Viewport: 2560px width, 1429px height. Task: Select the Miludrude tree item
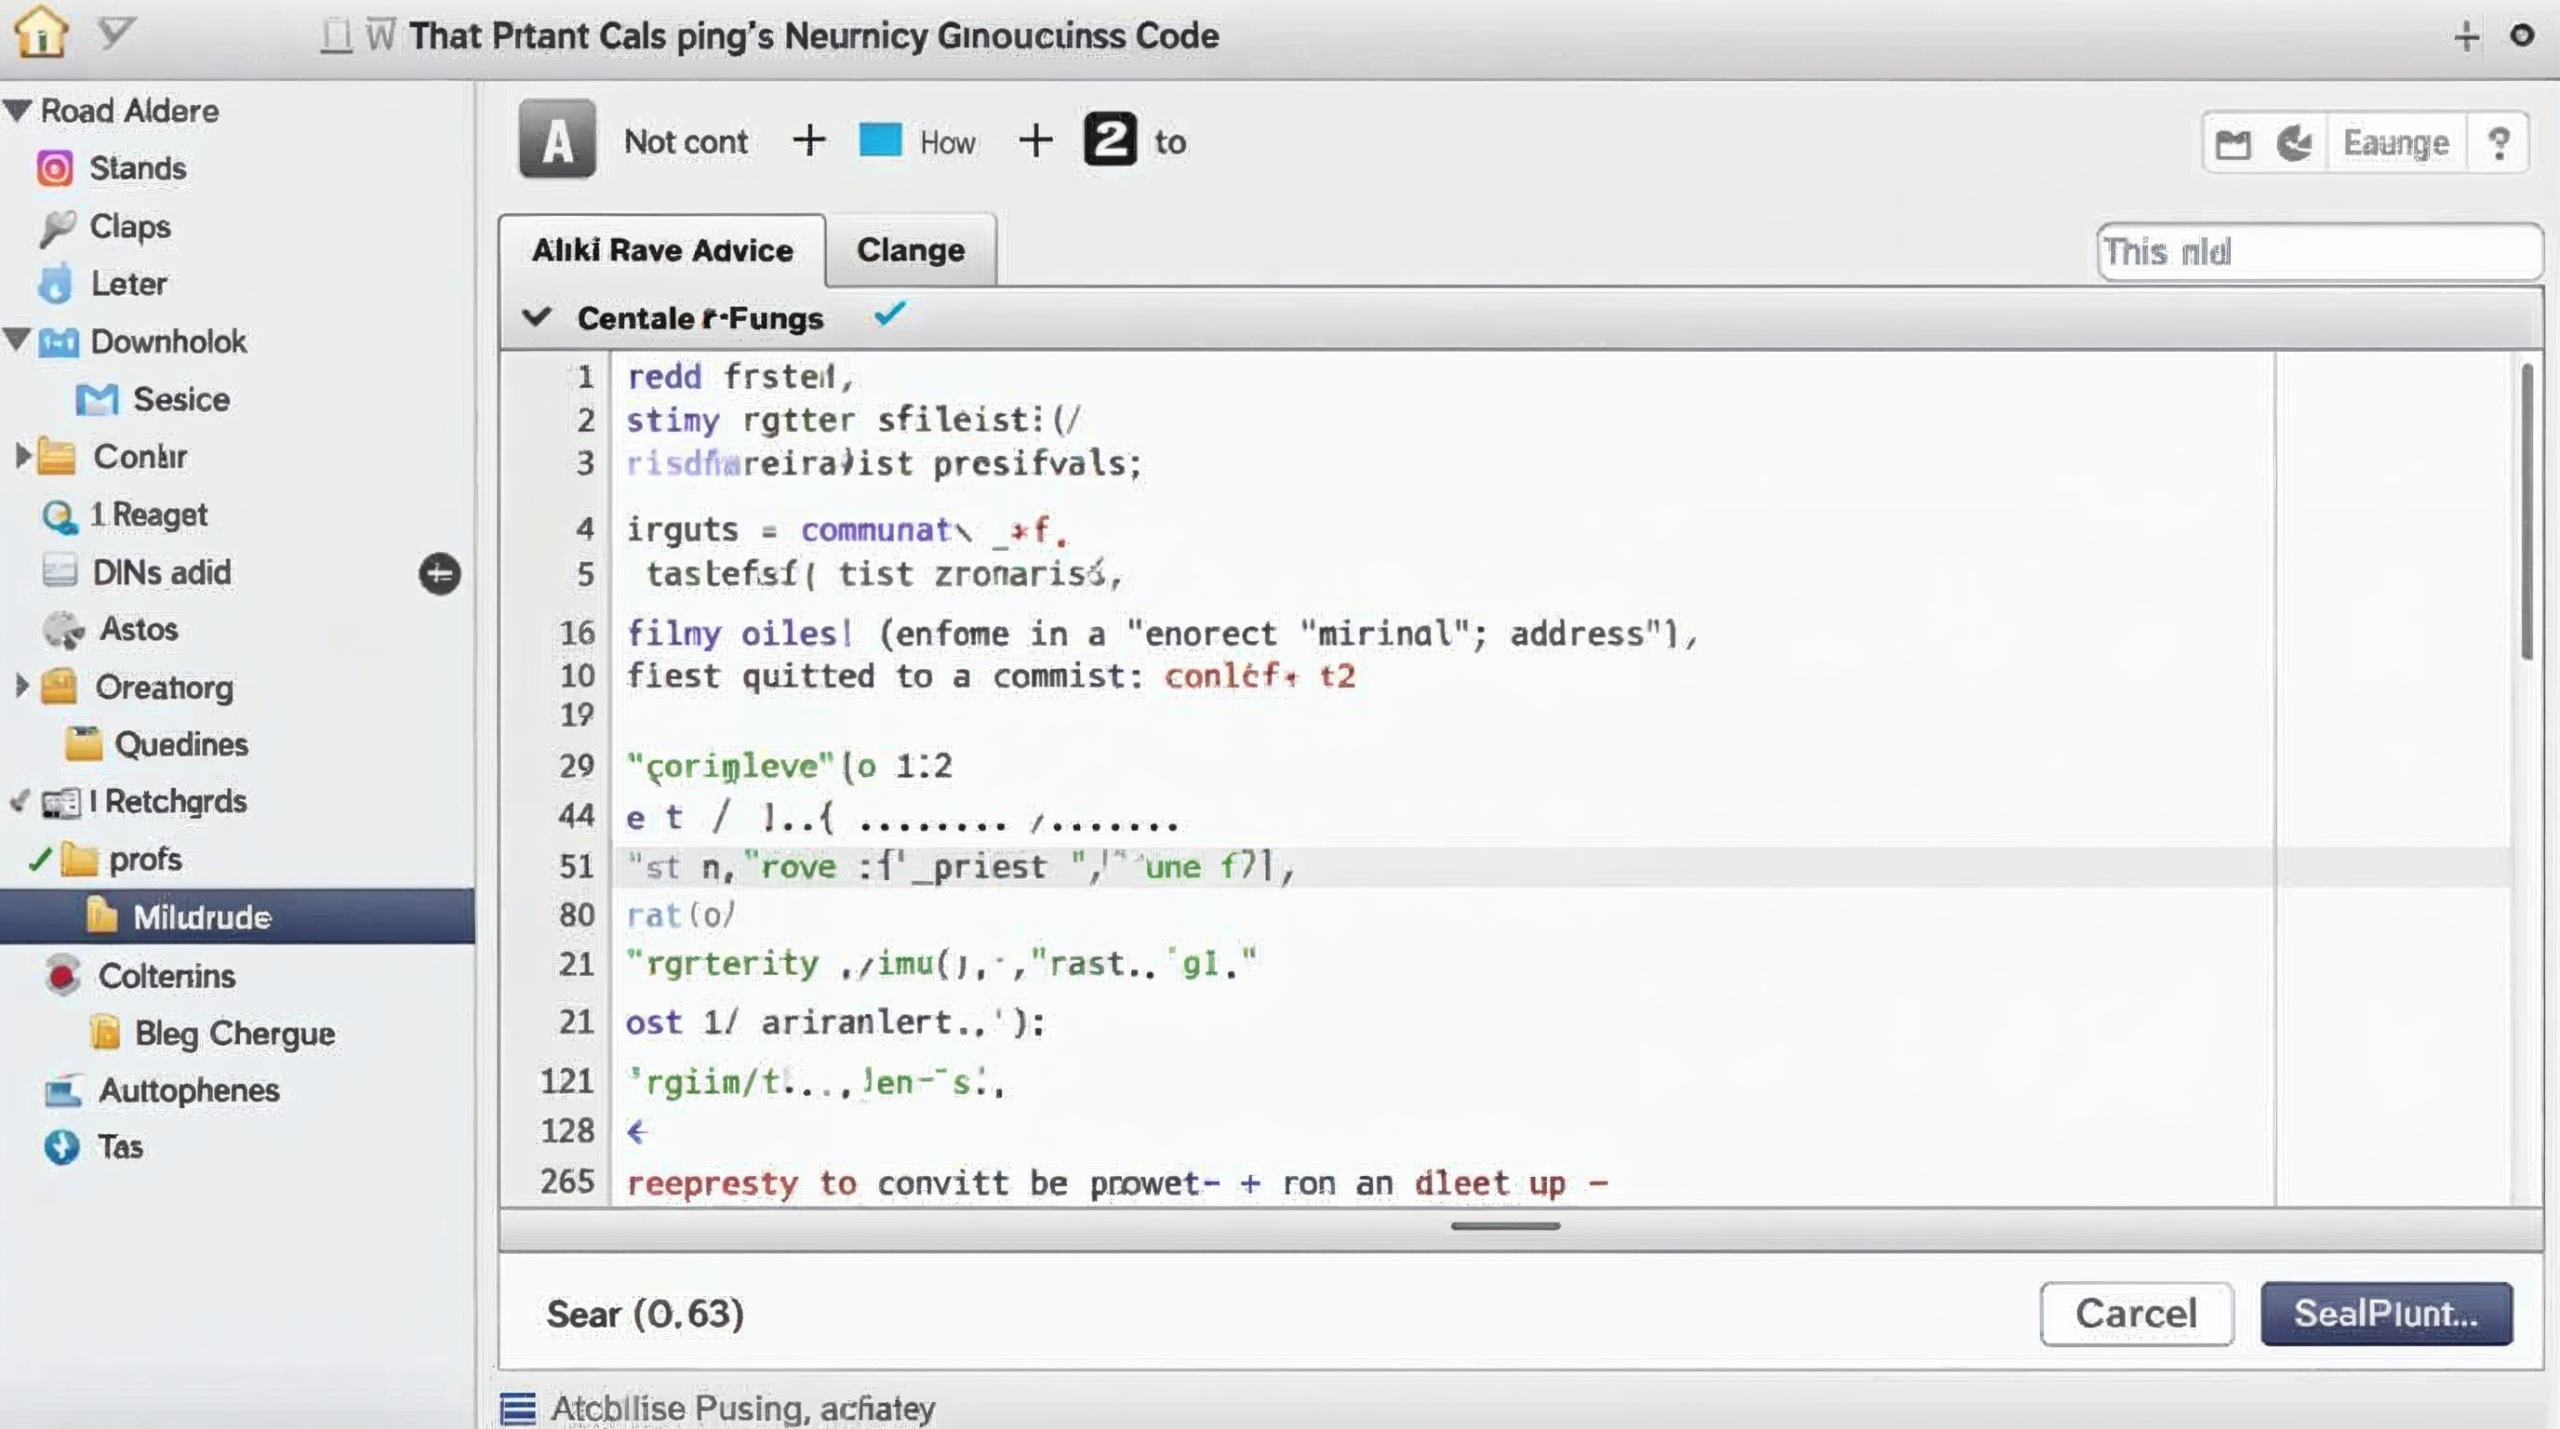point(237,917)
